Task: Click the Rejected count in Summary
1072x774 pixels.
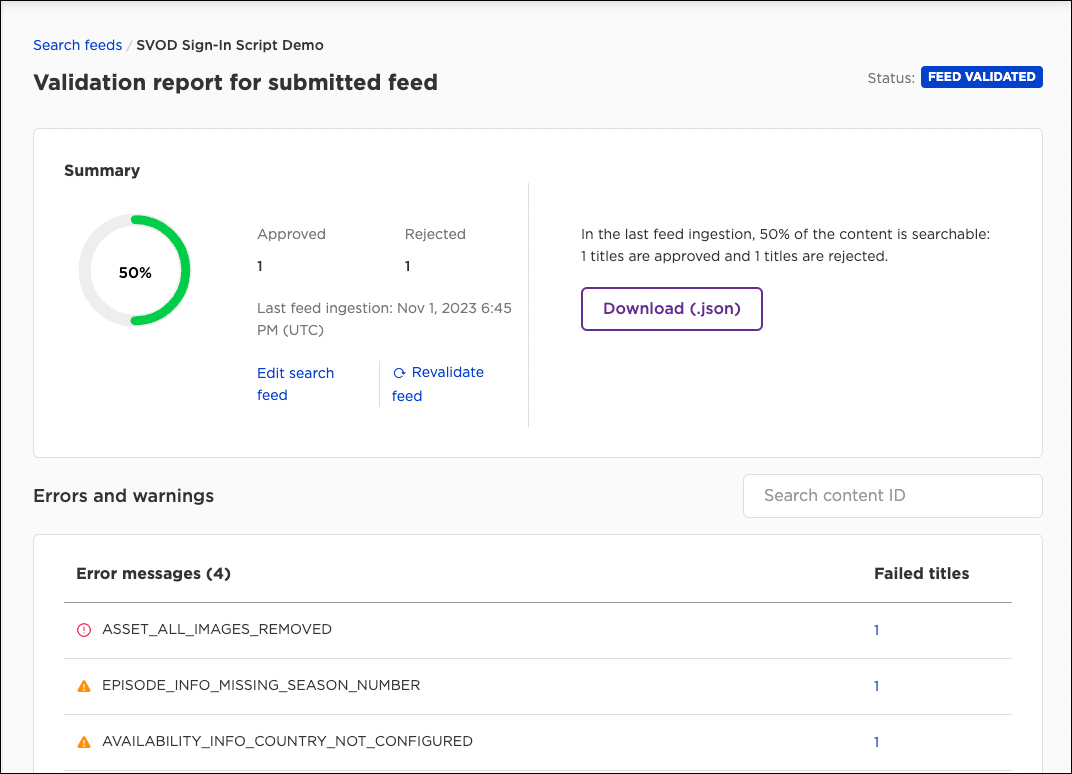Action: (407, 266)
